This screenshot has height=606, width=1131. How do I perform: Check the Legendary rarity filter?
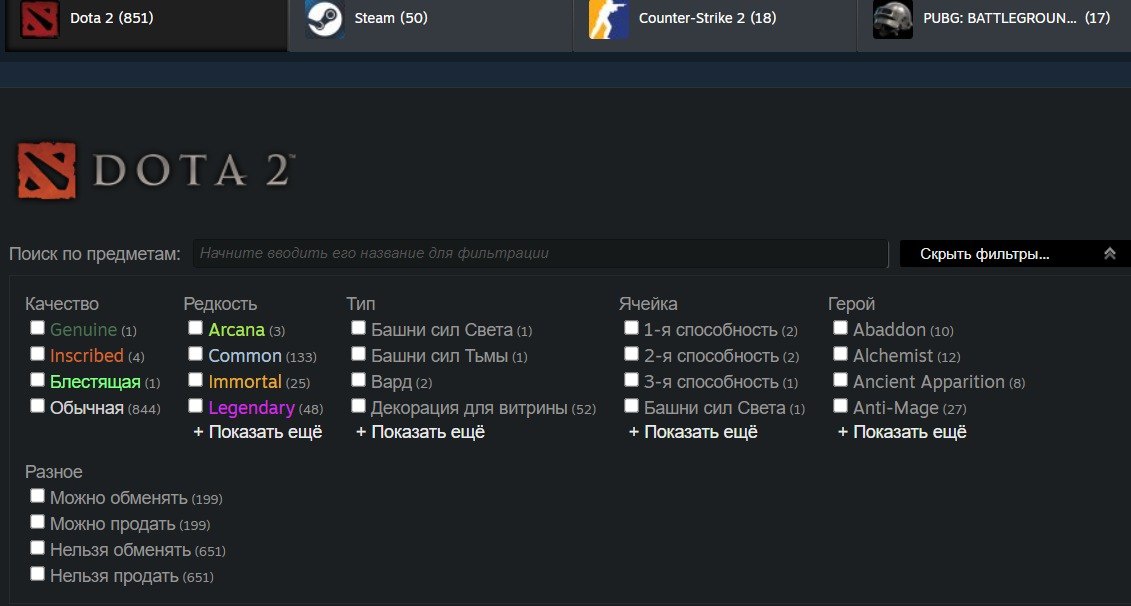(195, 405)
